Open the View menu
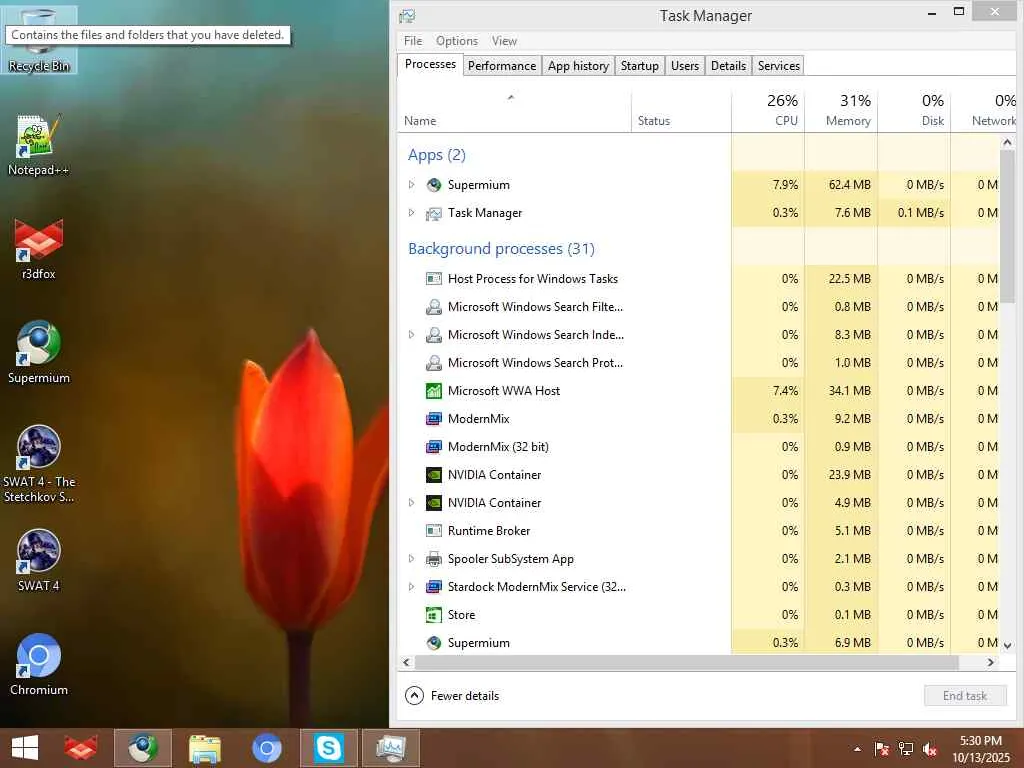Image resolution: width=1024 pixels, height=768 pixels. click(504, 41)
